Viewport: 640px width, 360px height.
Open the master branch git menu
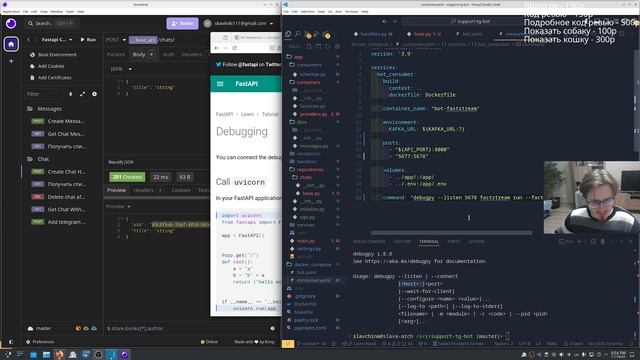[x=40, y=328]
